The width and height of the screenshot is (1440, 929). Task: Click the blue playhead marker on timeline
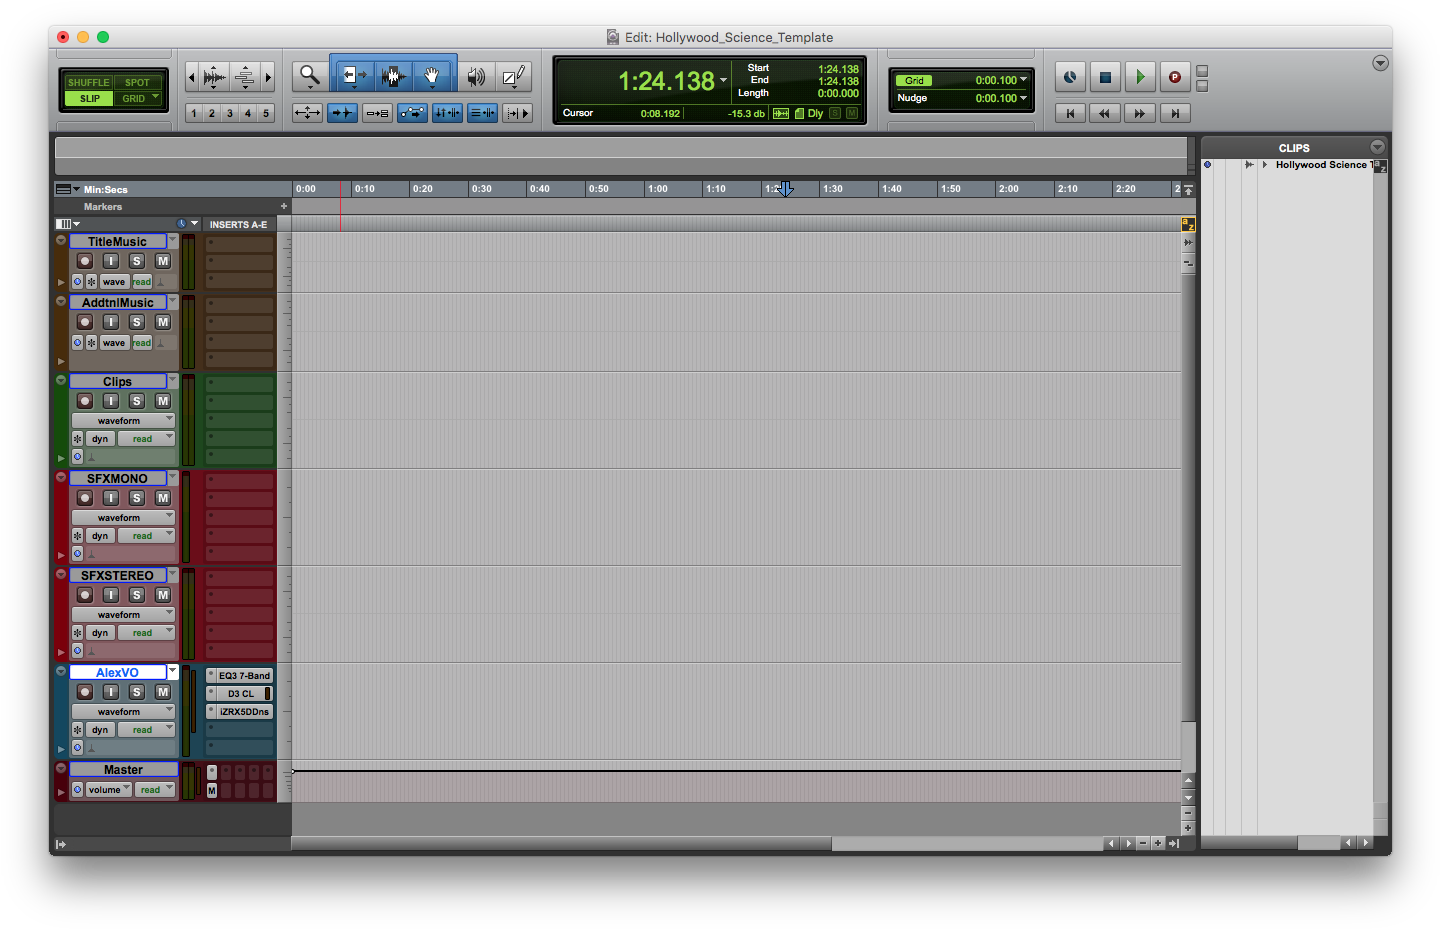[x=785, y=189]
